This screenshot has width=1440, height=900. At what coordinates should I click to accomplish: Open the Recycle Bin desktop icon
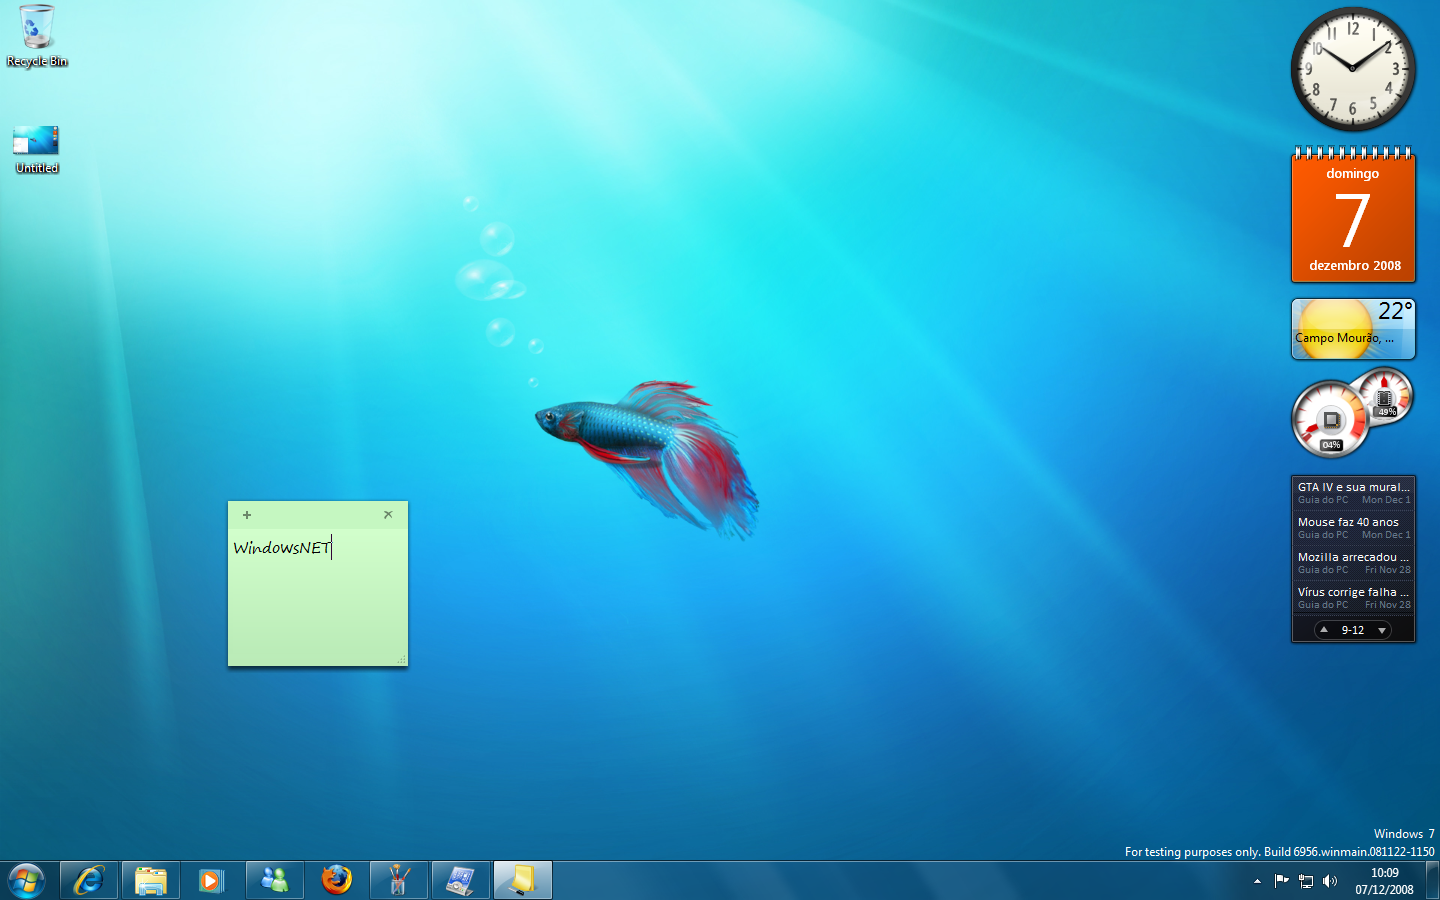click(x=37, y=37)
